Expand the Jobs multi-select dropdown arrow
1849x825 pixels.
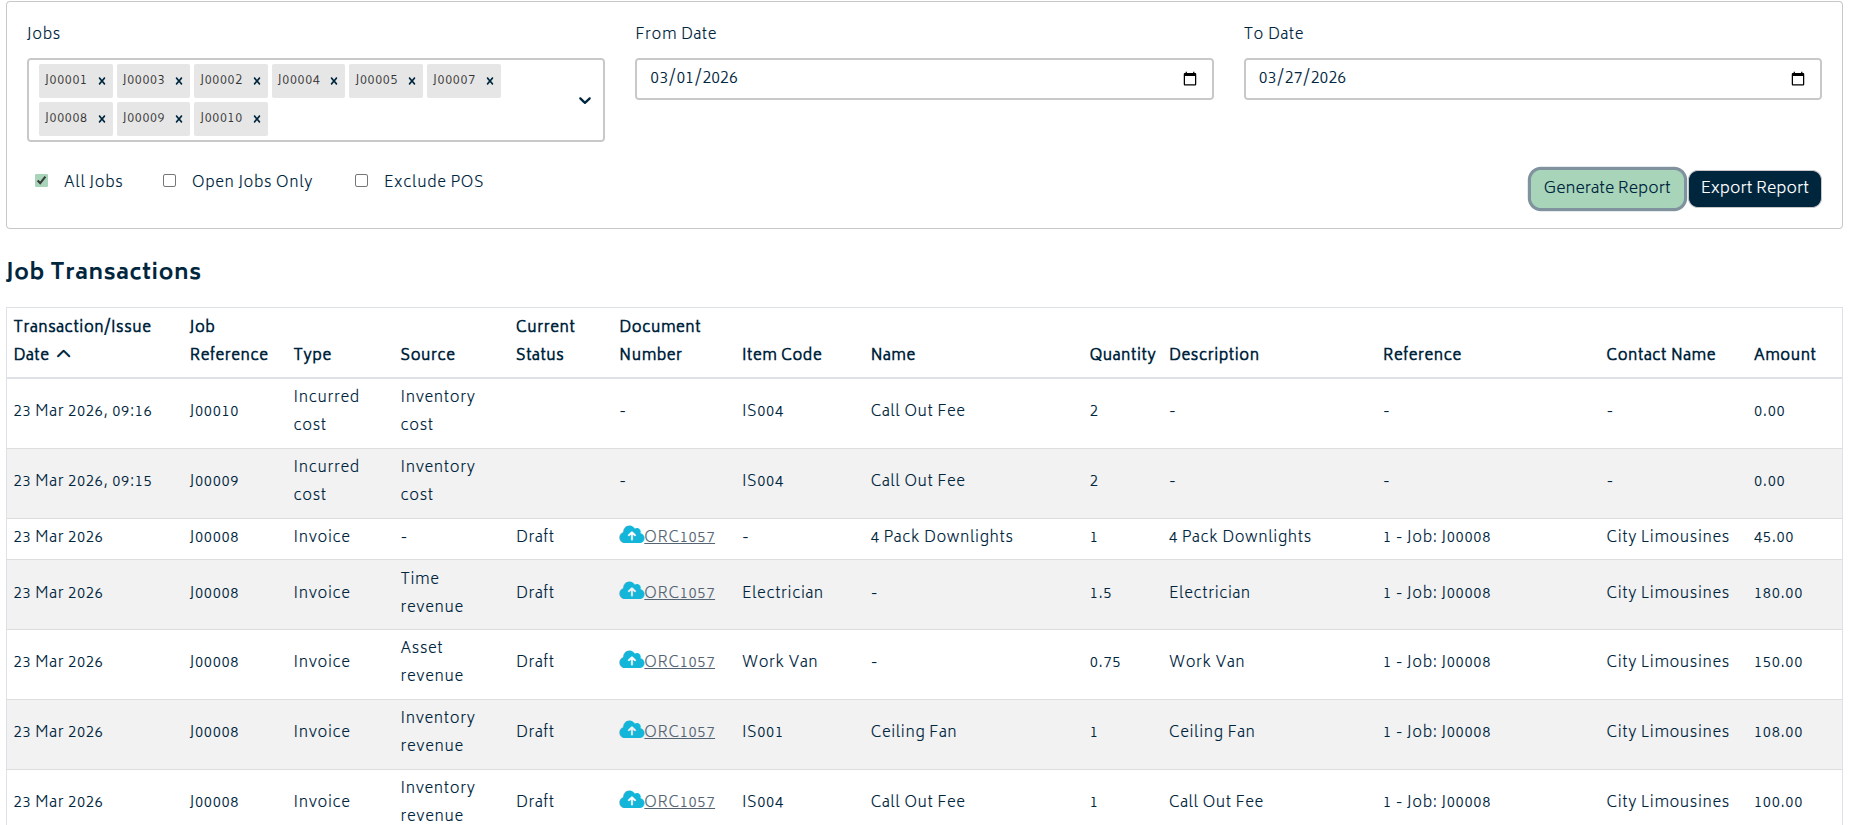point(585,100)
